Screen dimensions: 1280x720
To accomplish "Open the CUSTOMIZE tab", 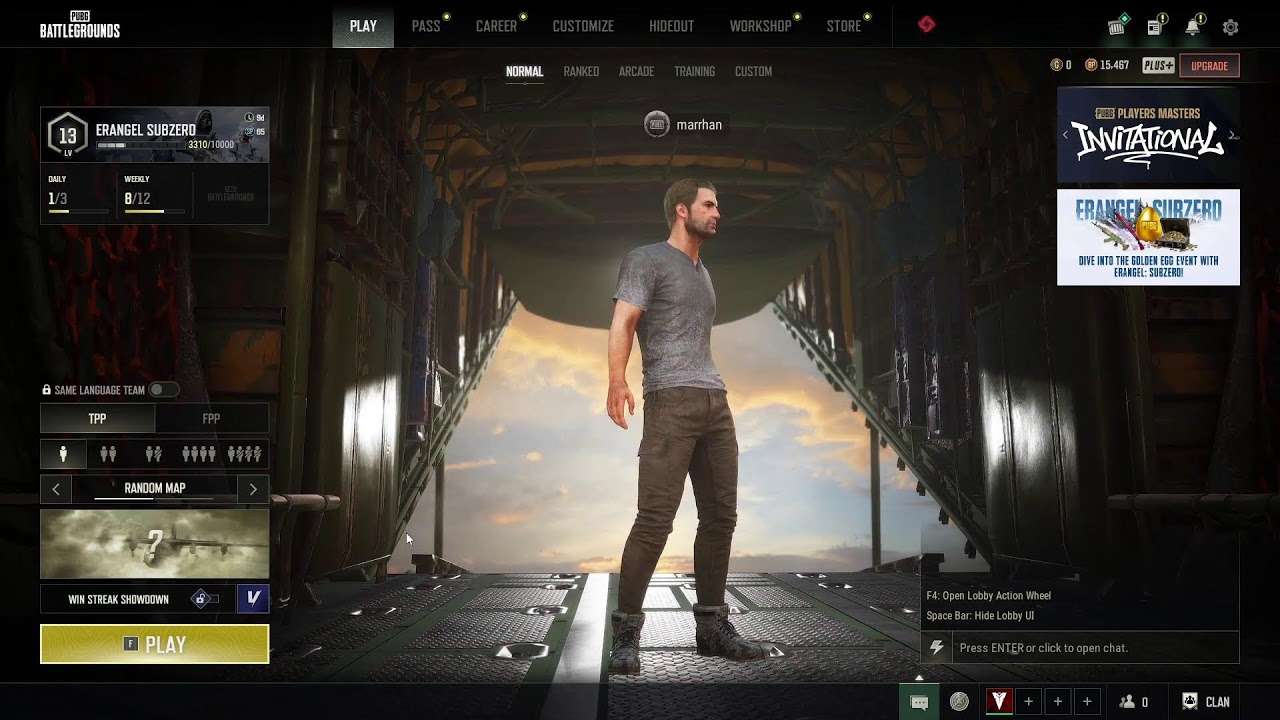I will [x=583, y=26].
